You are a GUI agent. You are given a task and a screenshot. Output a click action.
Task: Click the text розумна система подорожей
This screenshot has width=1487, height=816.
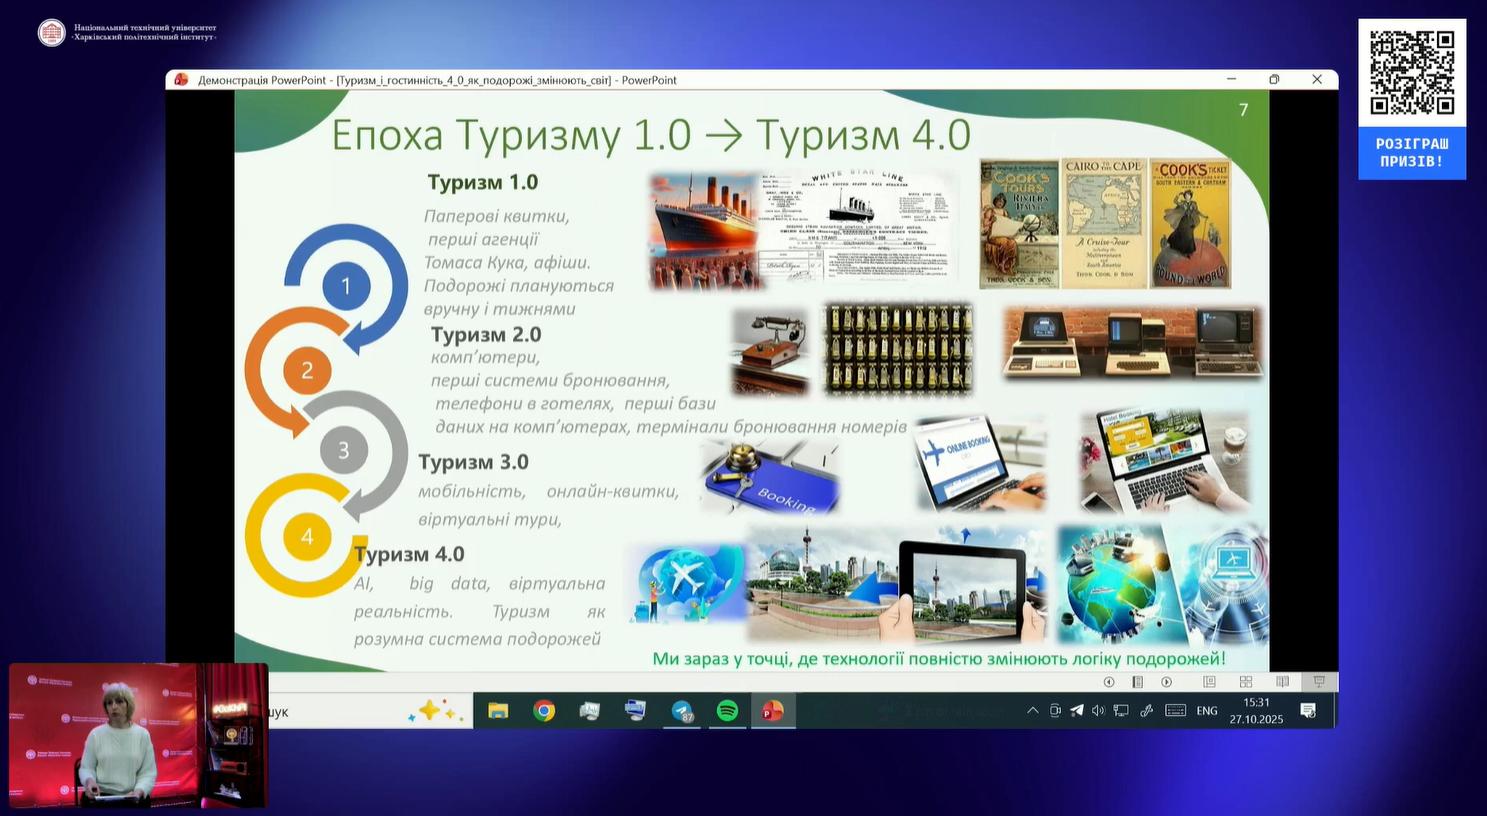477,639
